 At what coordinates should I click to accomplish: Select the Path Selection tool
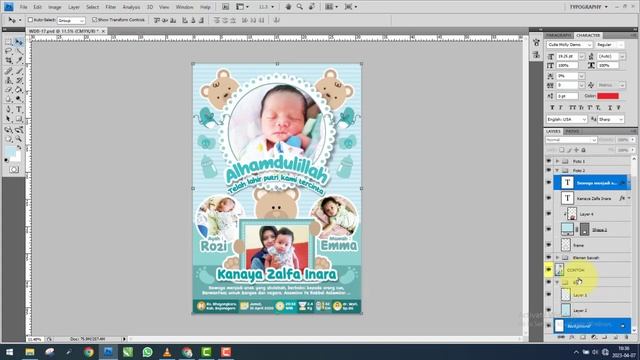pos(8,119)
